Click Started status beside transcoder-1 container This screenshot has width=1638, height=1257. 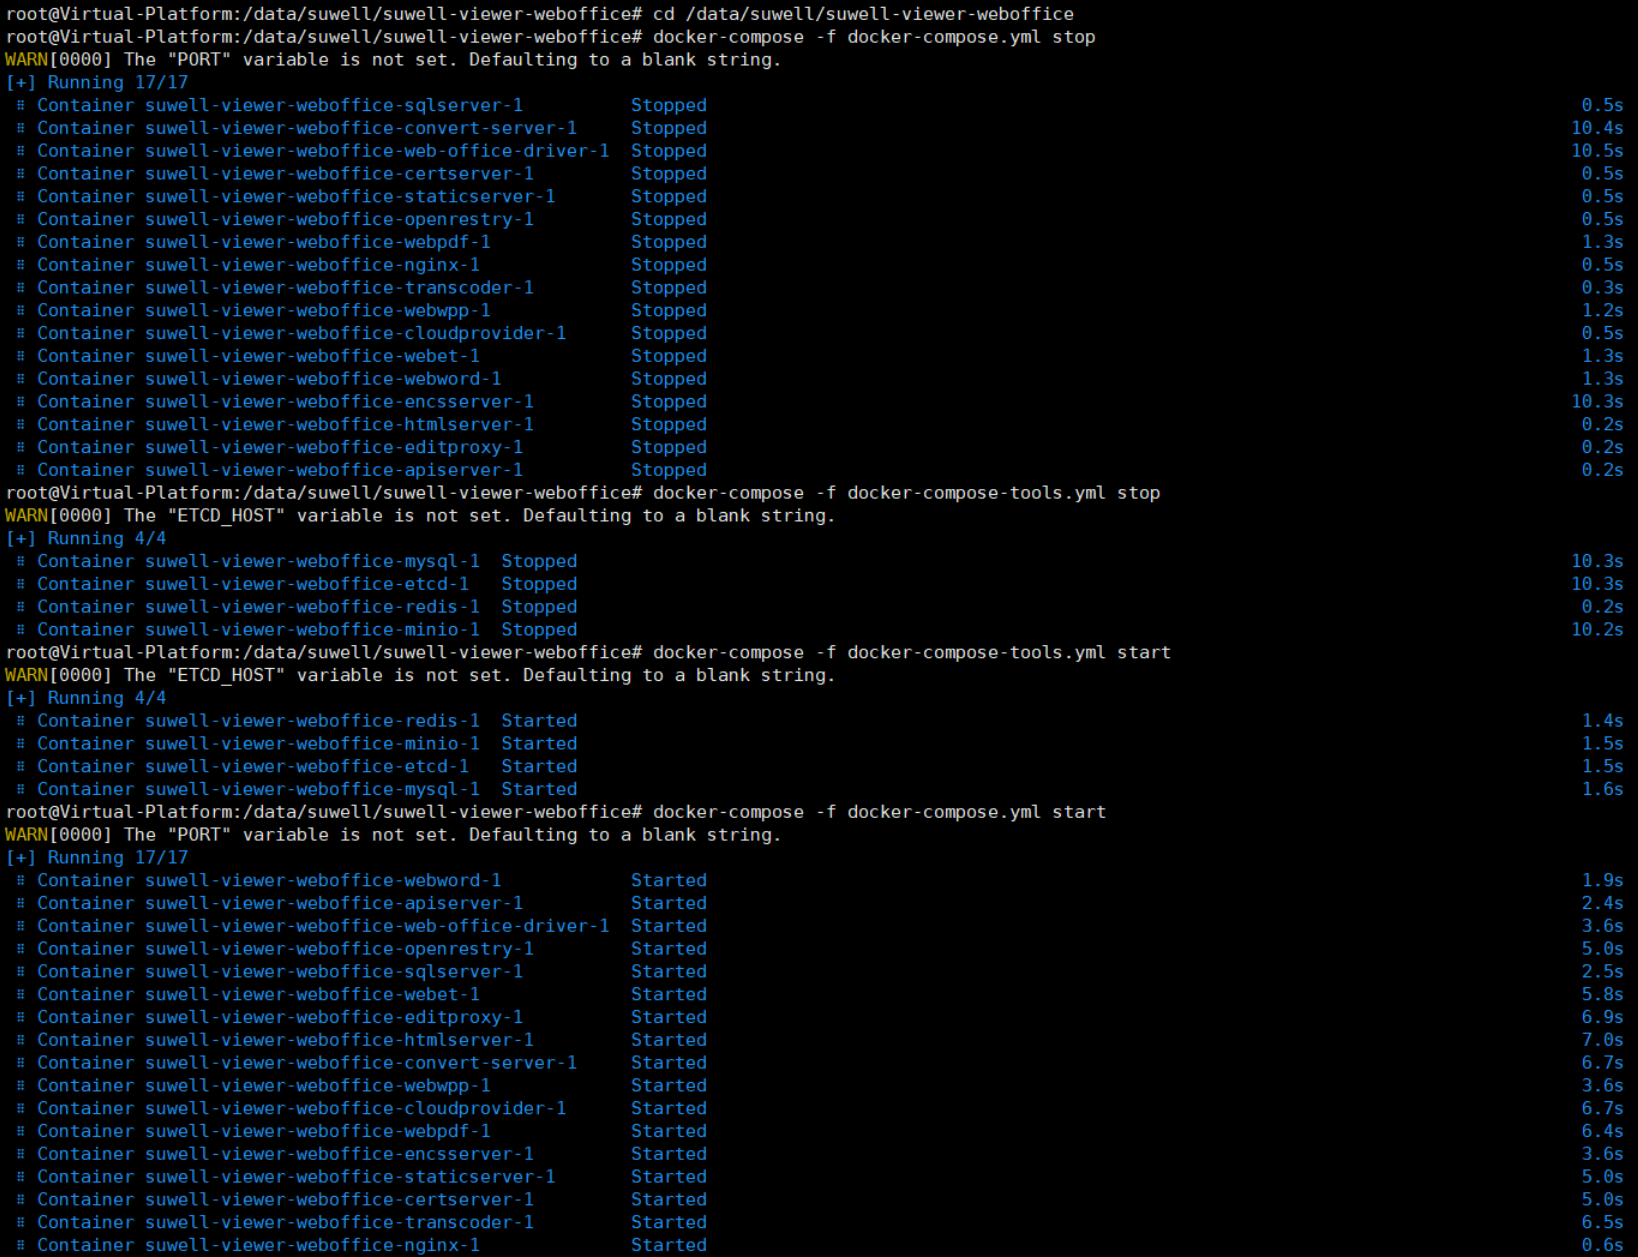(x=668, y=1222)
